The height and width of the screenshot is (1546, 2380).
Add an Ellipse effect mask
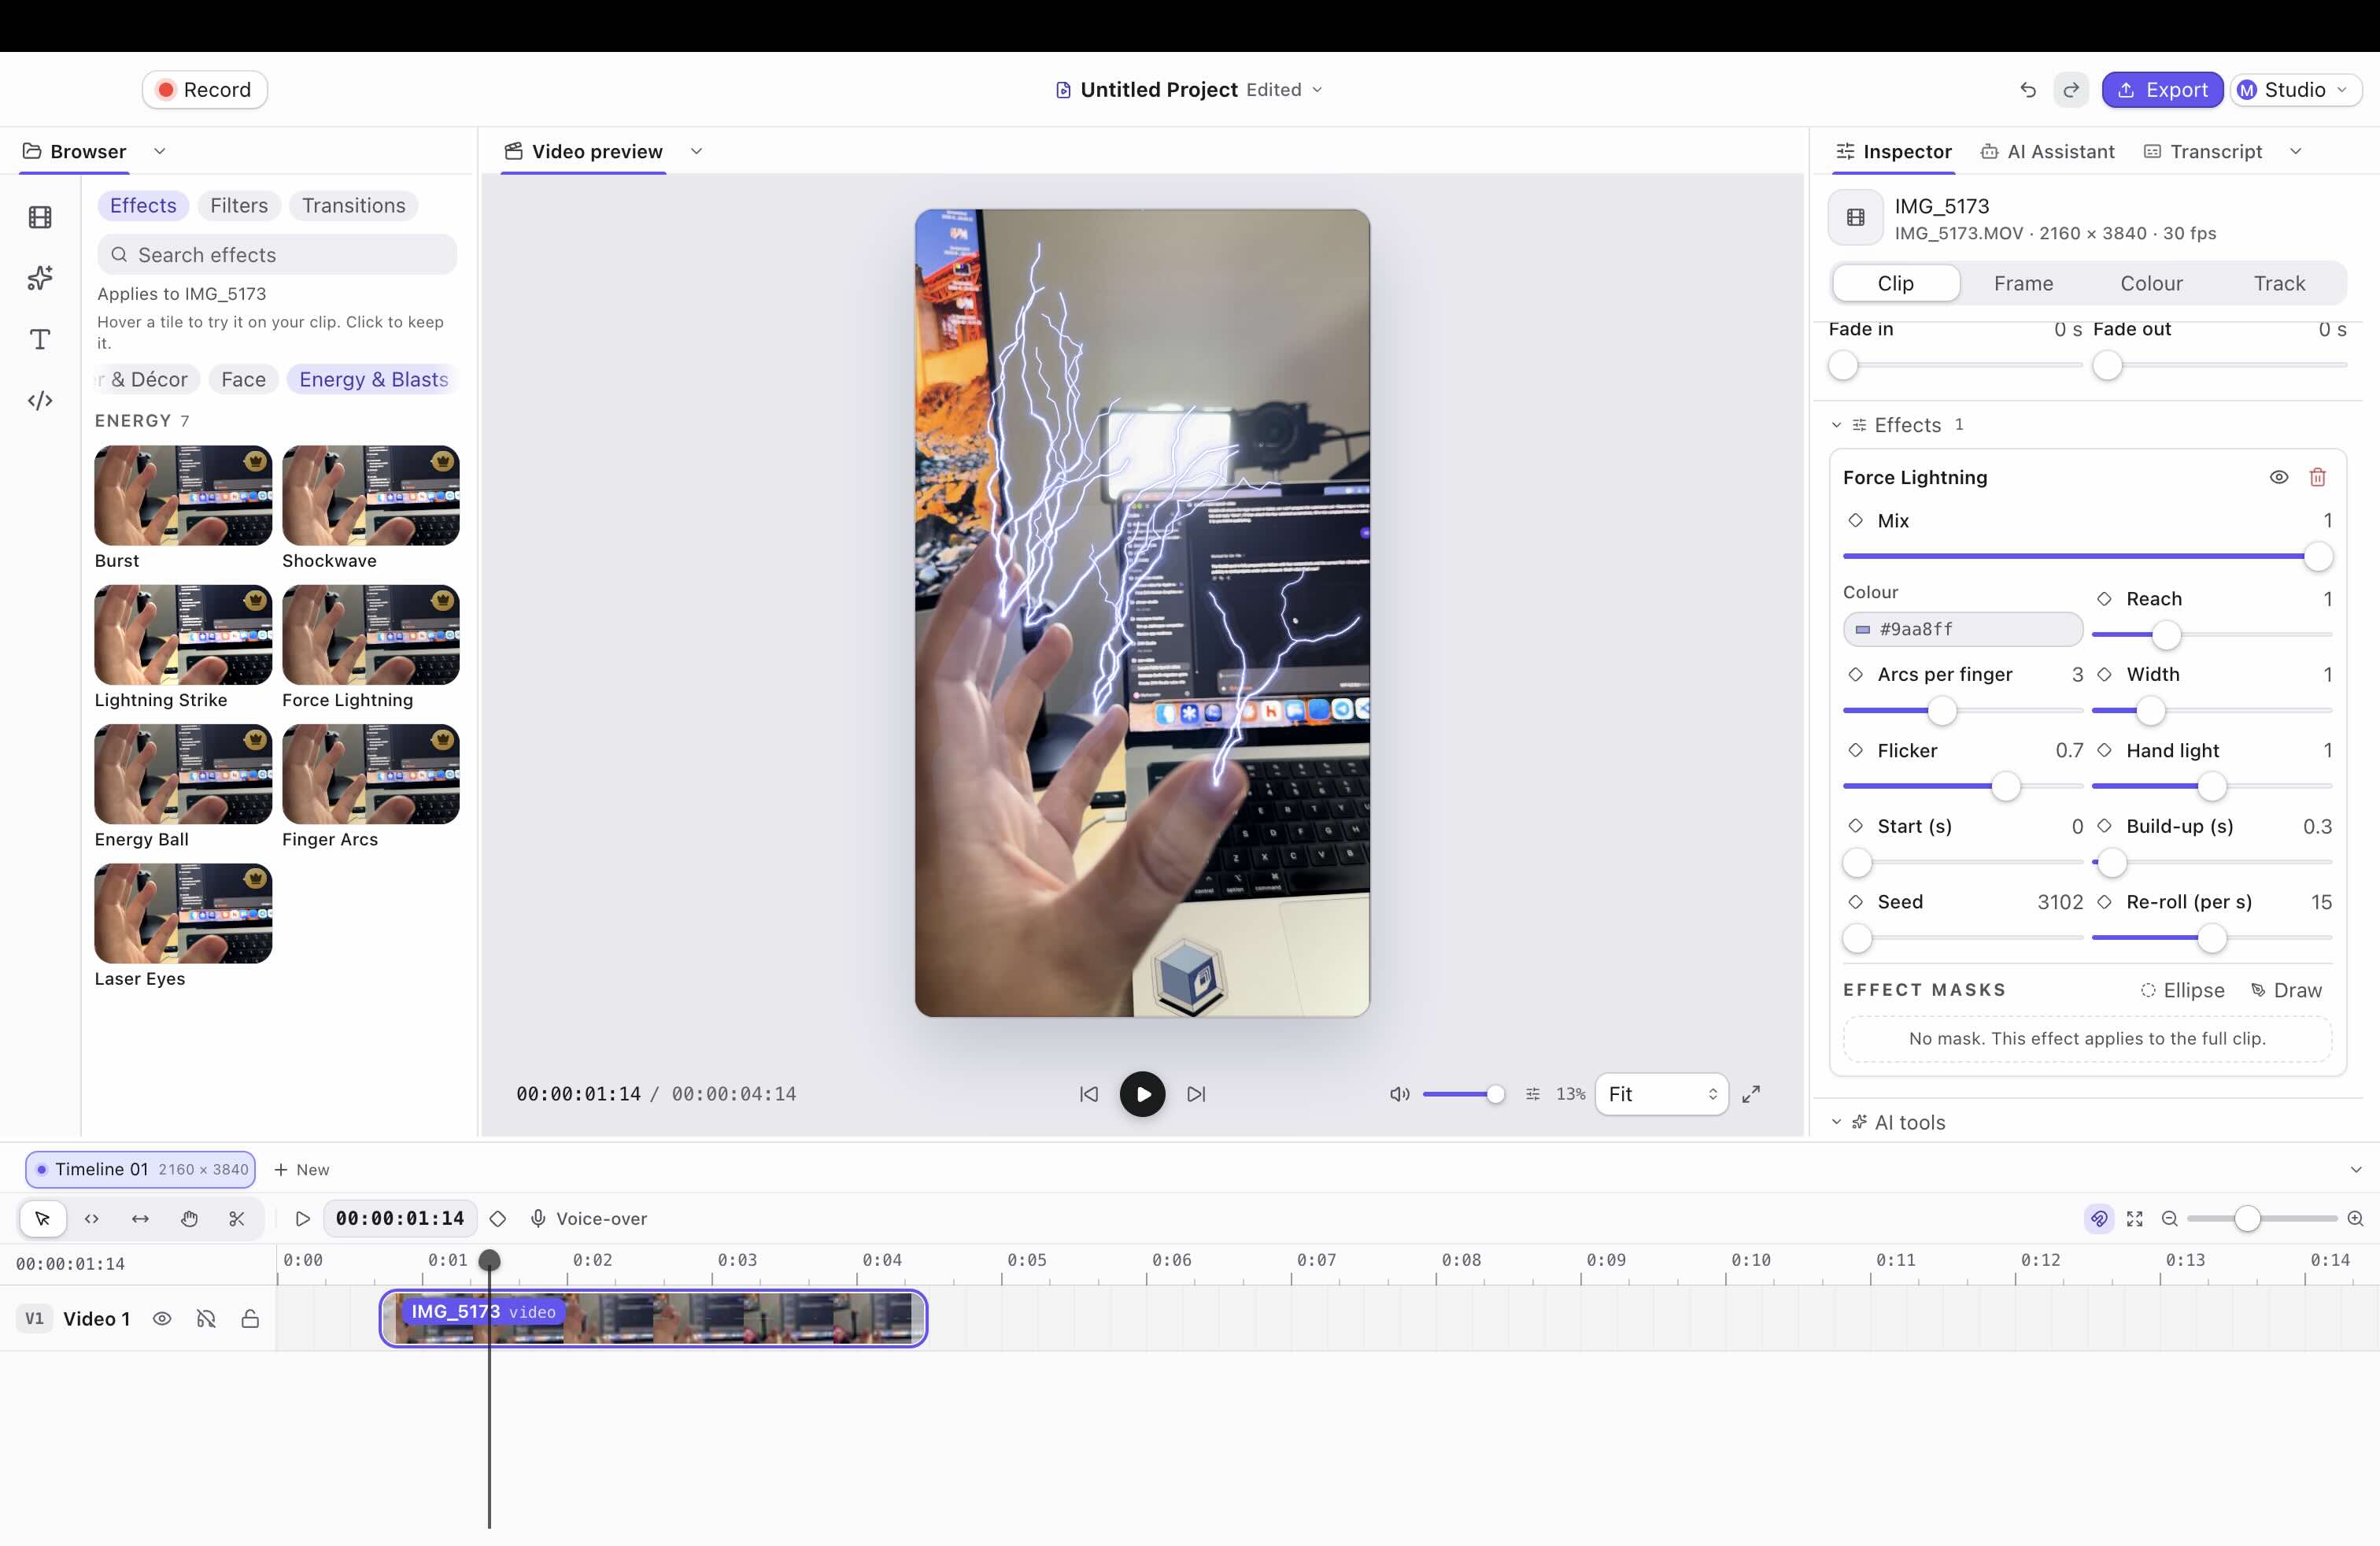click(x=2182, y=990)
